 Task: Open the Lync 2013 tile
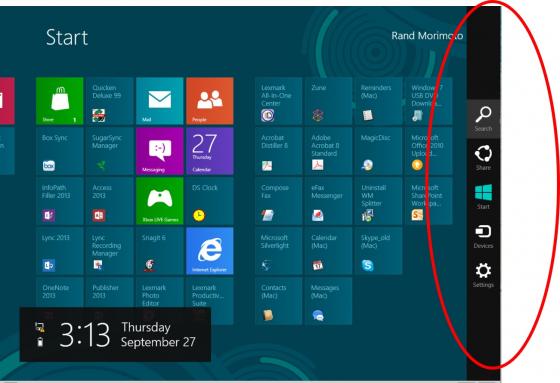(60, 251)
